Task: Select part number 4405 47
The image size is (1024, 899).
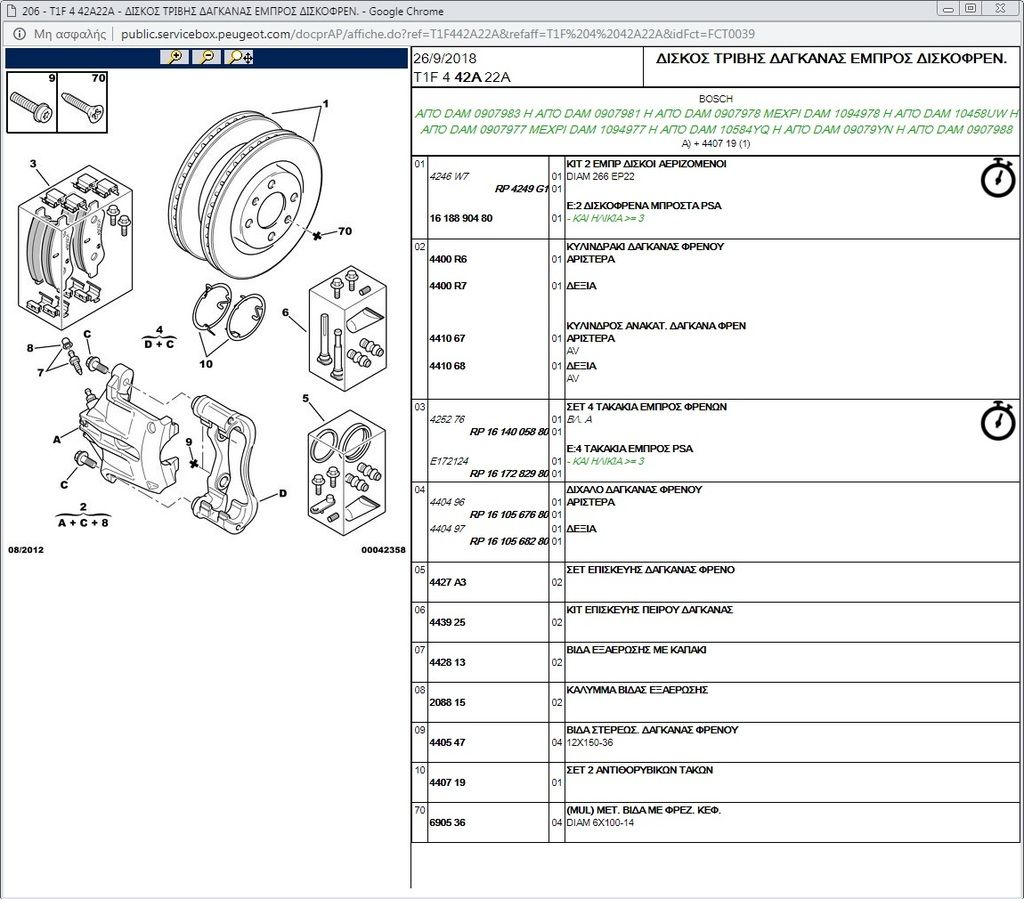Action: (x=447, y=742)
